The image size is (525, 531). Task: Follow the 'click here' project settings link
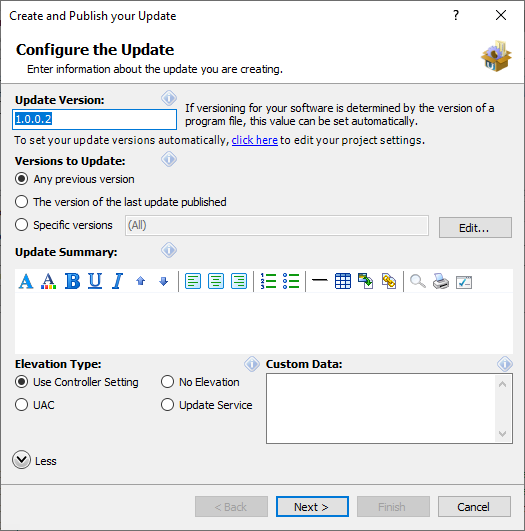coord(255,140)
